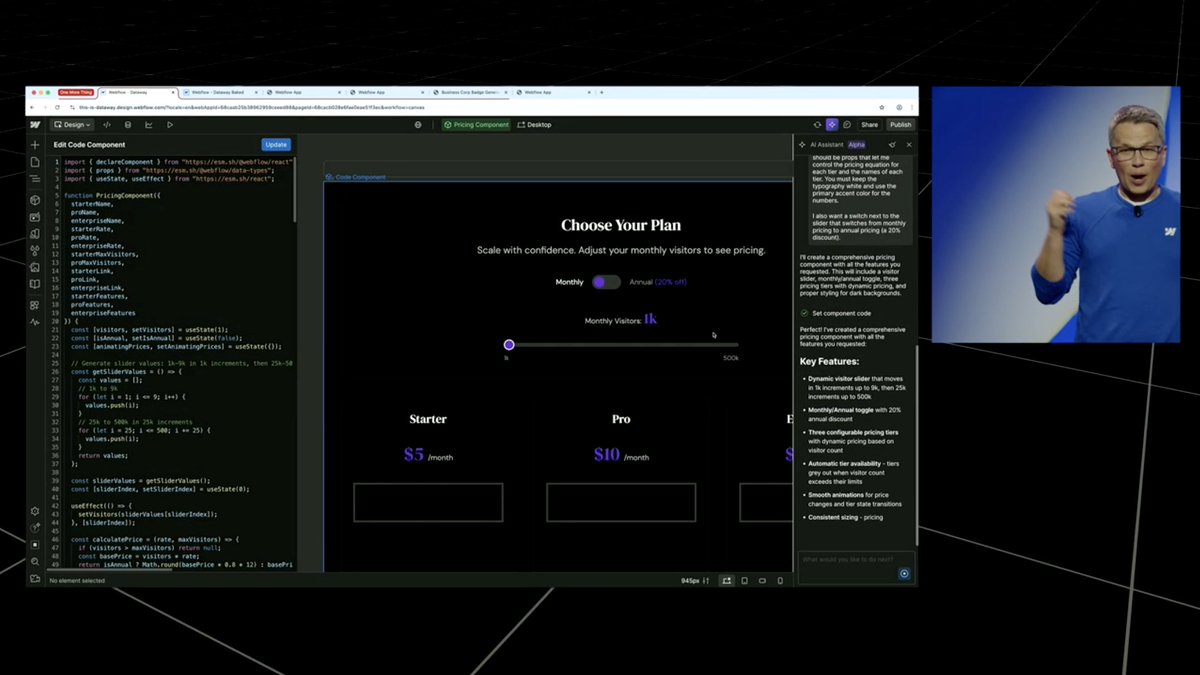The width and height of the screenshot is (1200, 675).
Task: Select the mobile portrait breakpoint icon
Action: pos(781,580)
